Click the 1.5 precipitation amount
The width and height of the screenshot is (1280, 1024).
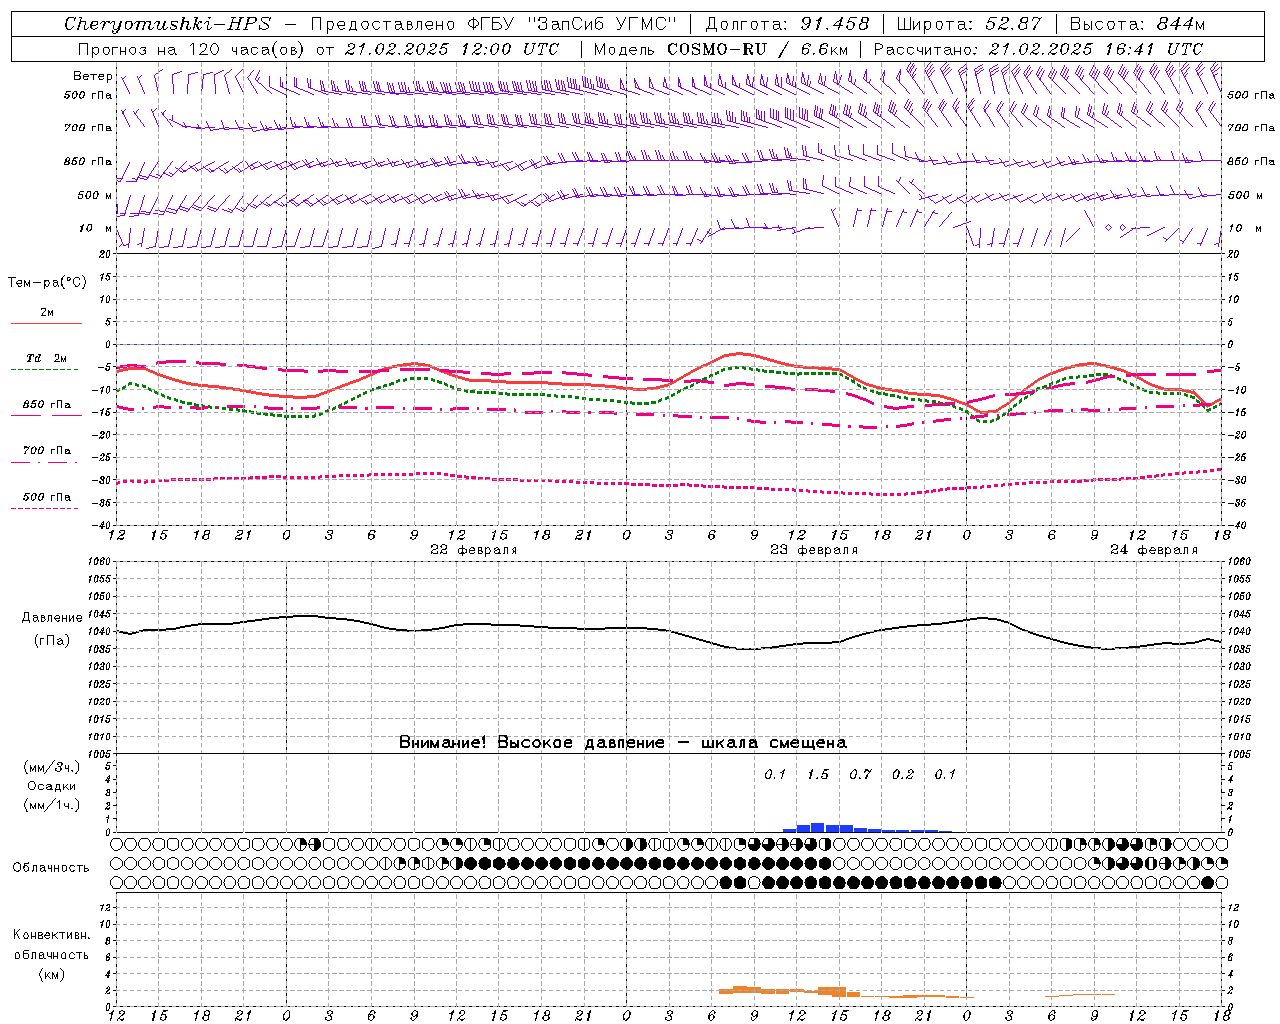click(x=818, y=774)
